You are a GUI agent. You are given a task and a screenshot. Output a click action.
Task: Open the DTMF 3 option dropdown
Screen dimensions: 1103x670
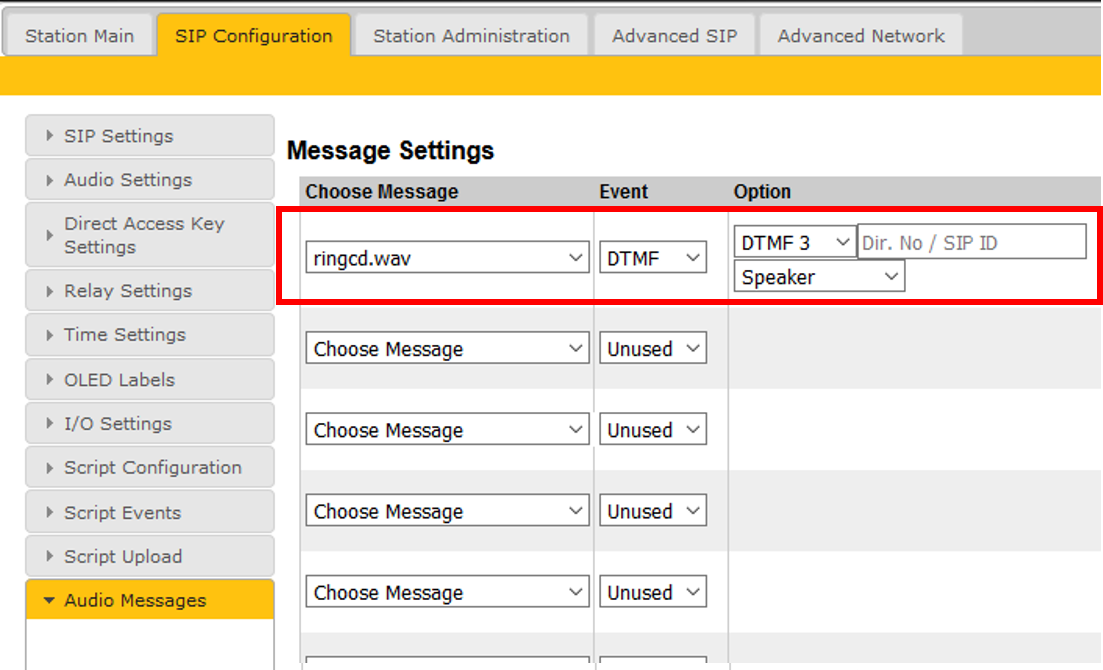click(x=795, y=242)
